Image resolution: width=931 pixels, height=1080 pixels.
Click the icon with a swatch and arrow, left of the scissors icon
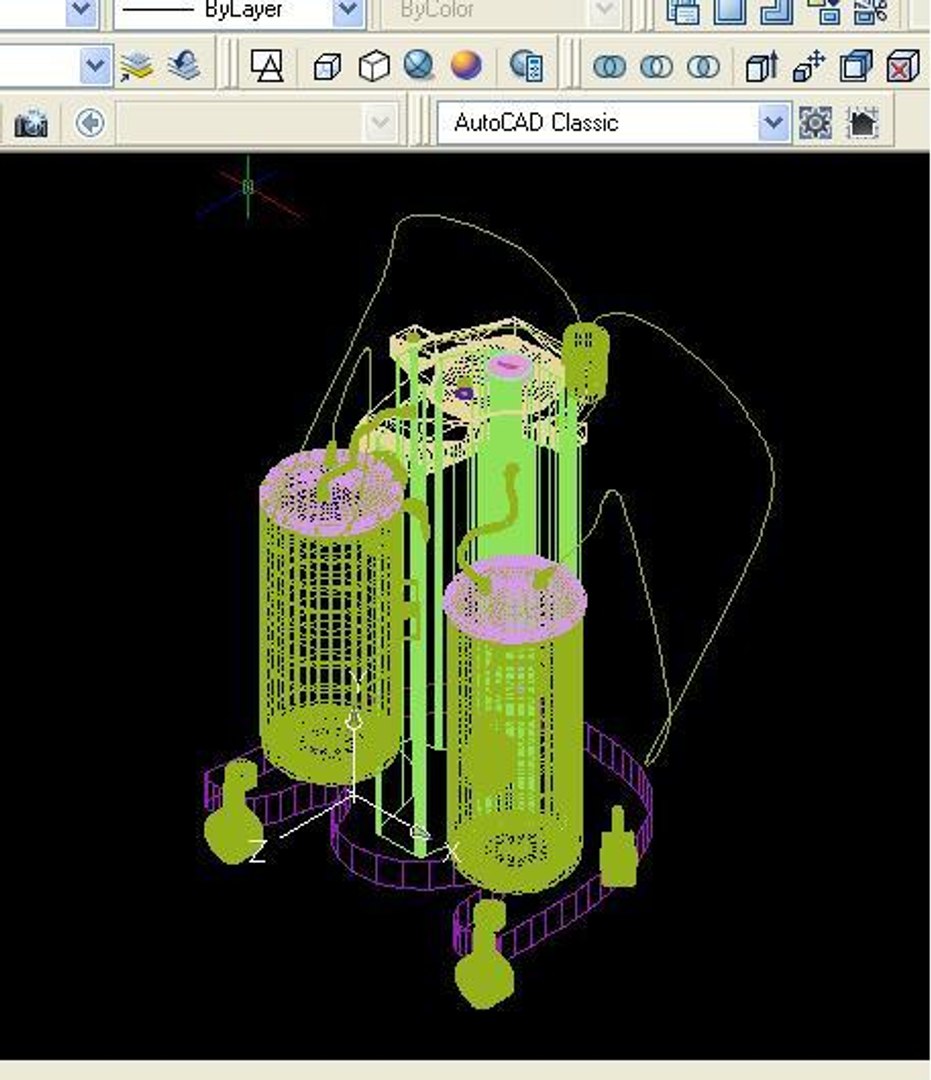point(824,11)
